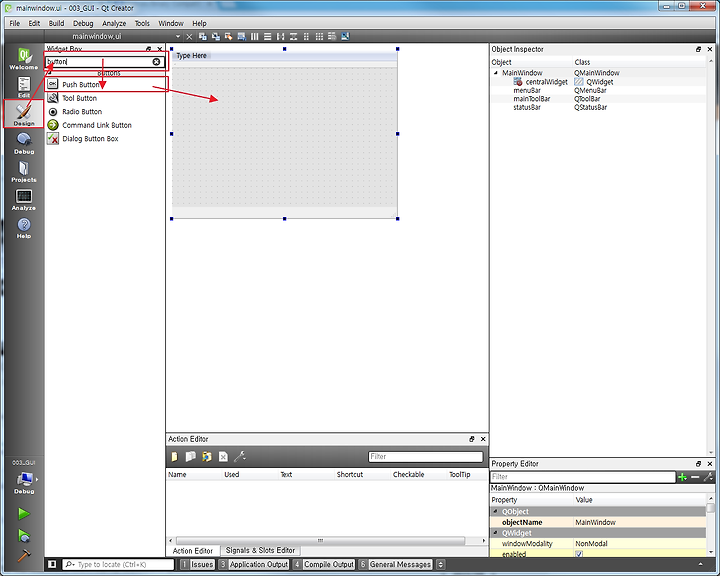
Task: Open the Window menu
Action: (171, 23)
